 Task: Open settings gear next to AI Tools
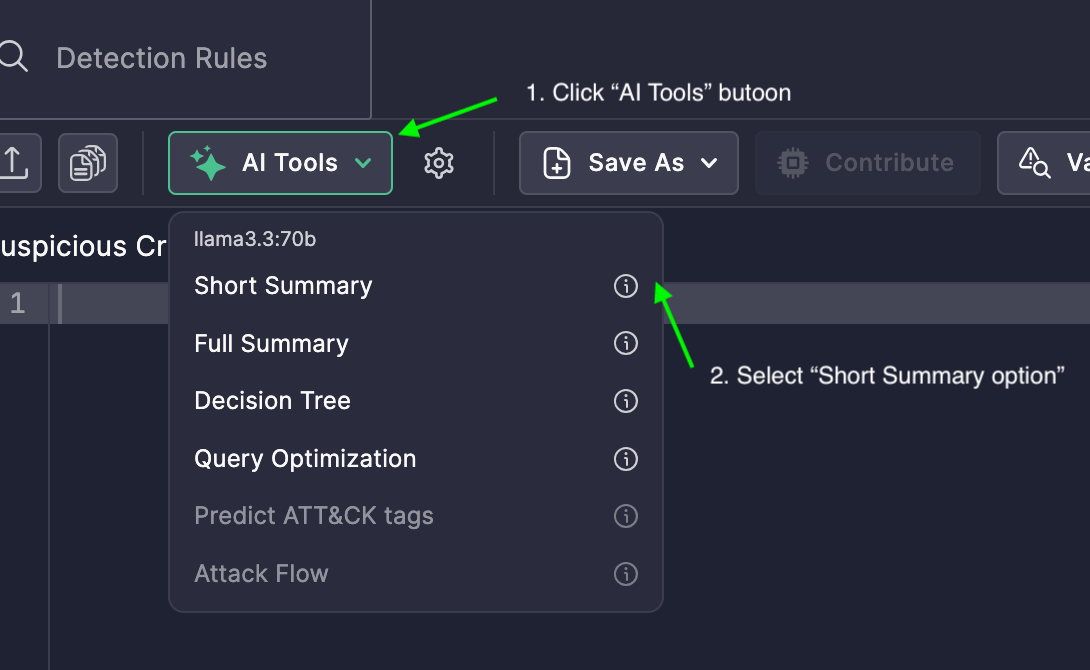coord(439,163)
